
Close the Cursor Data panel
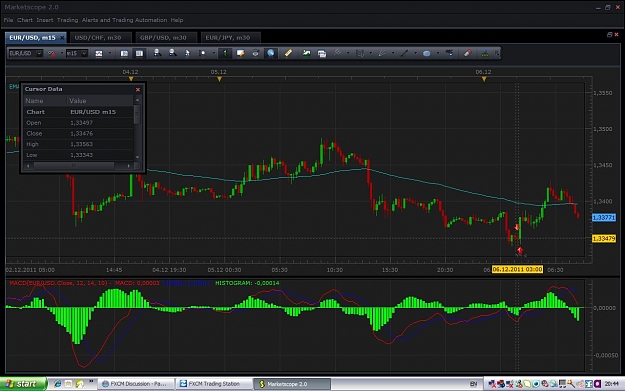click(138, 90)
